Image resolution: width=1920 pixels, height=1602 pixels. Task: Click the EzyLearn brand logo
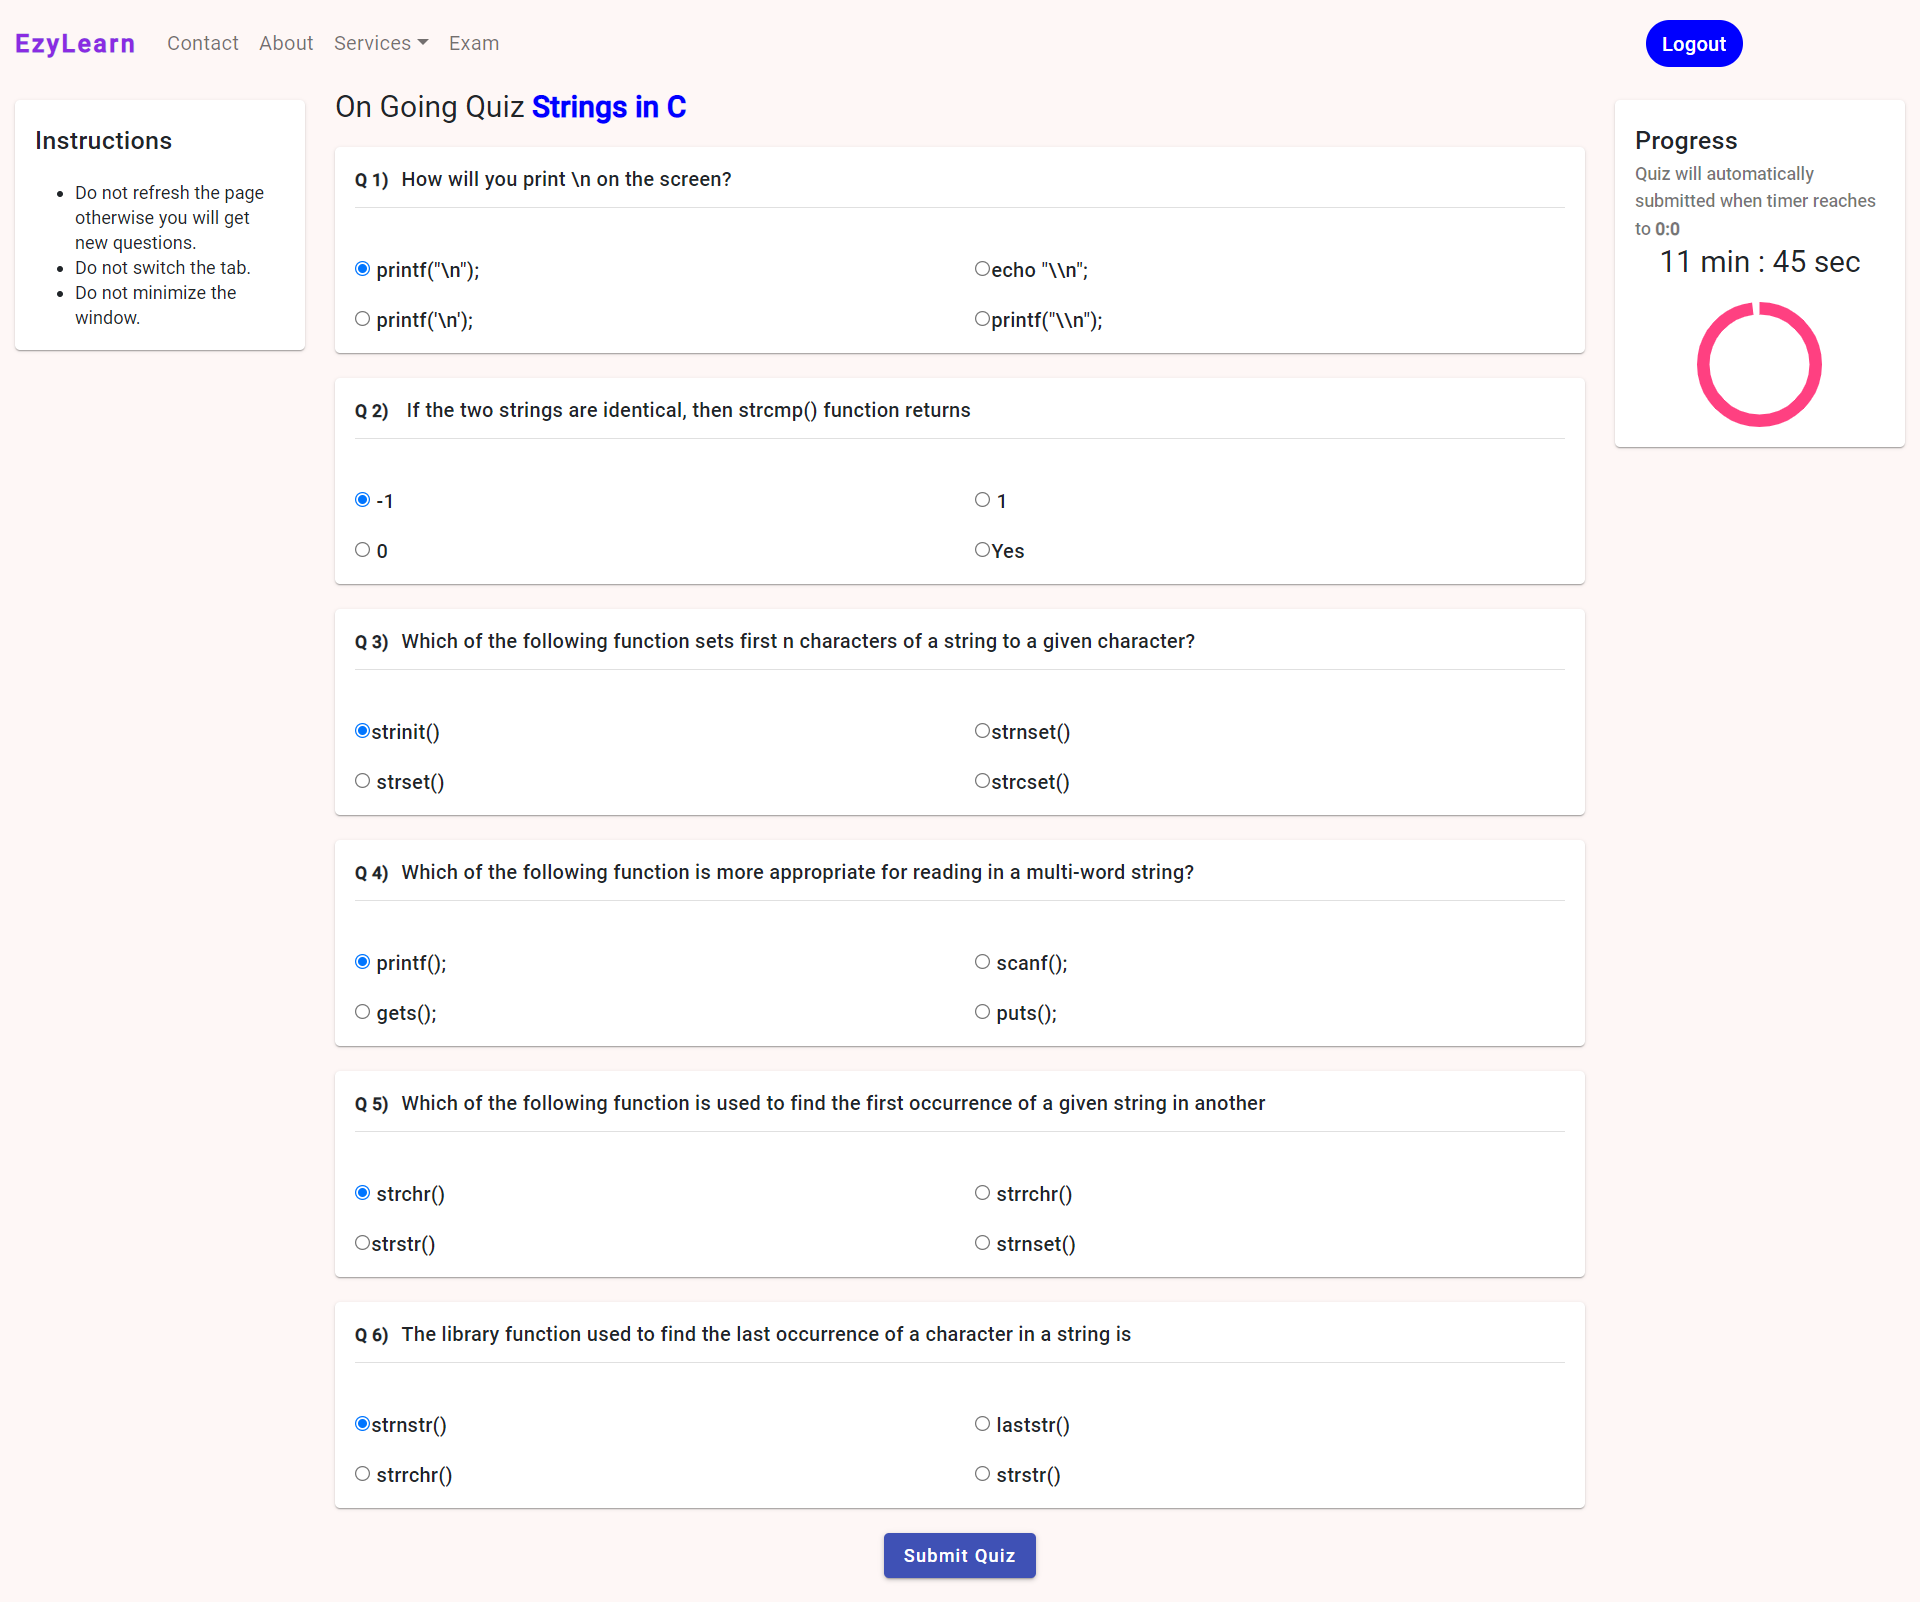[75, 43]
